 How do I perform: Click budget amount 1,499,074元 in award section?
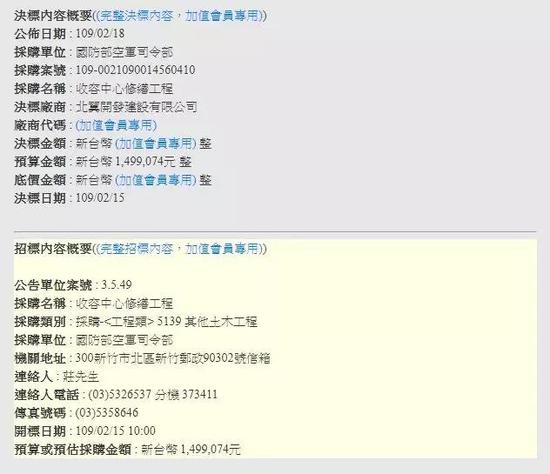[145, 162]
